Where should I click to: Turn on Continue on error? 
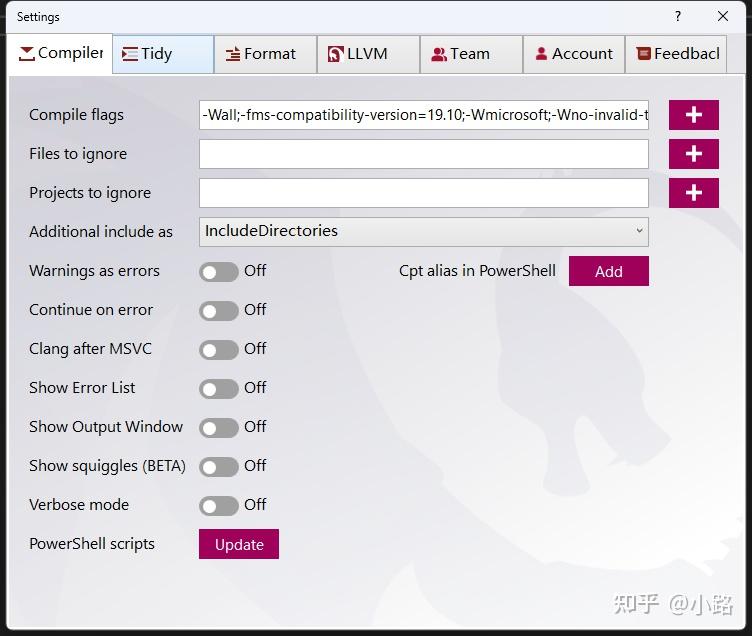(x=219, y=311)
